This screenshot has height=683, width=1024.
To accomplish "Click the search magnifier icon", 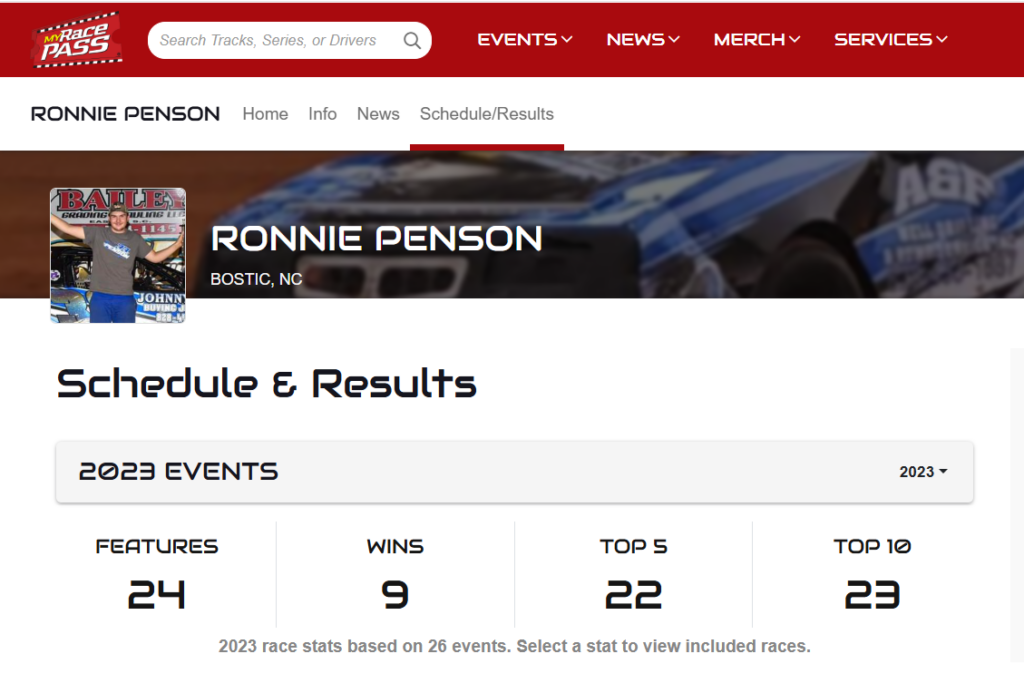I will pos(412,40).
